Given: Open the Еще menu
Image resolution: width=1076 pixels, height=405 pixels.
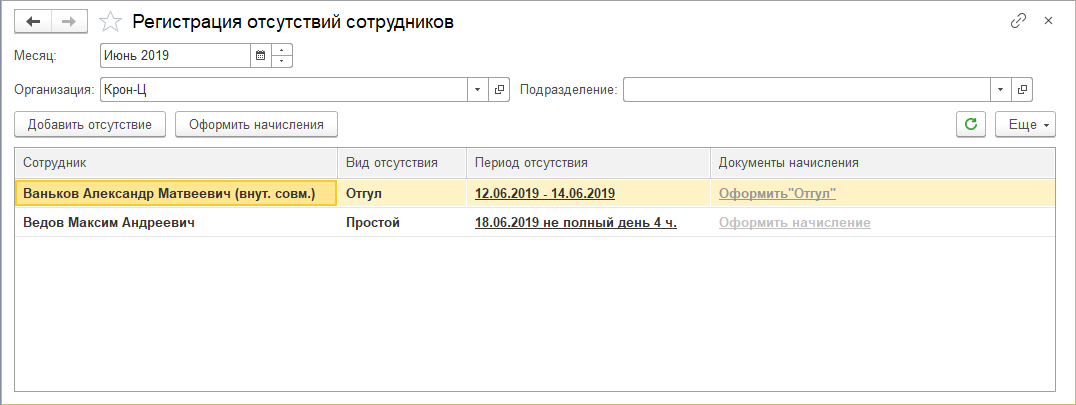Looking at the screenshot, I should [1025, 124].
